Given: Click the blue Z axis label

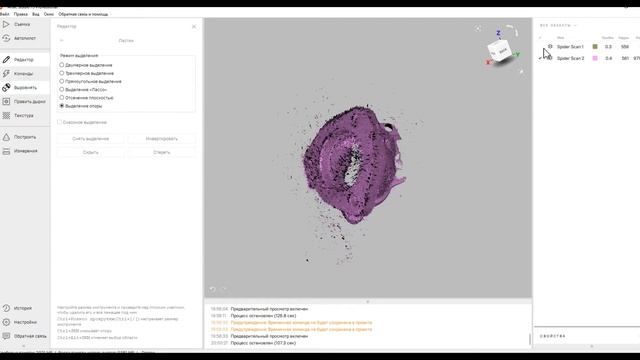Looking at the screenshot, I should [x=498, y=33].
